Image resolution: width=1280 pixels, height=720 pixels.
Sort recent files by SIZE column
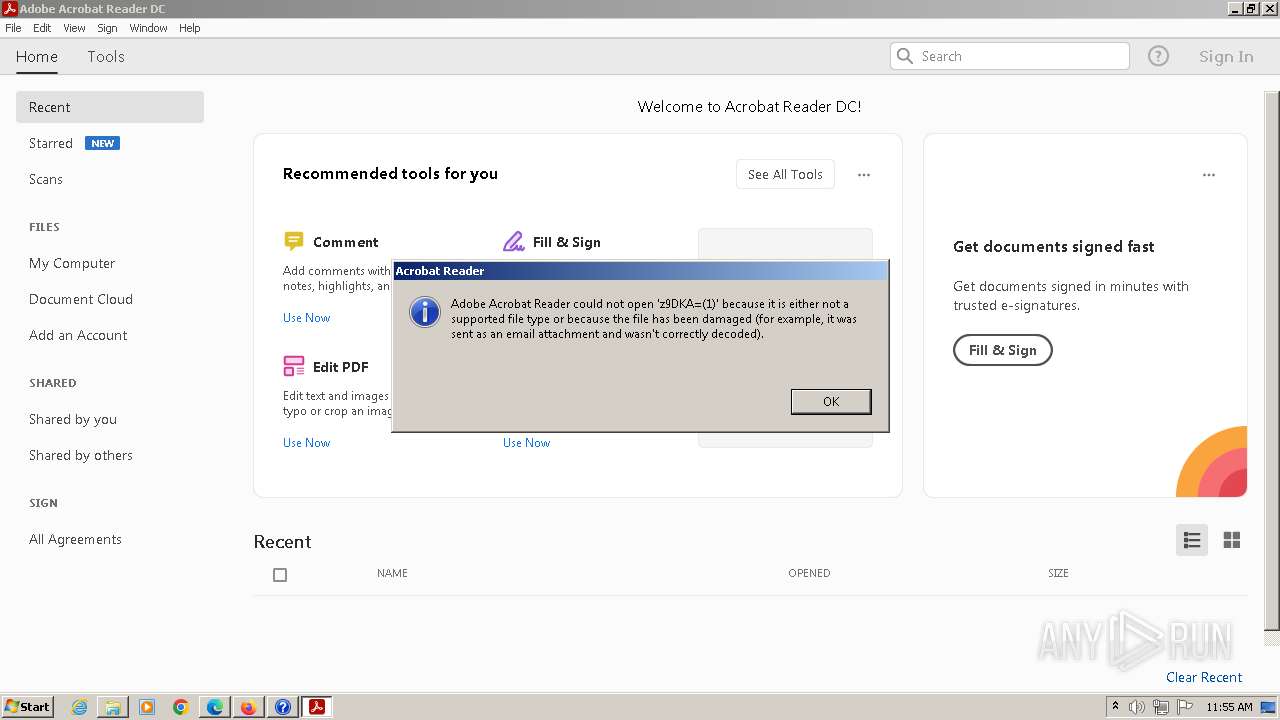[1058, 573]
